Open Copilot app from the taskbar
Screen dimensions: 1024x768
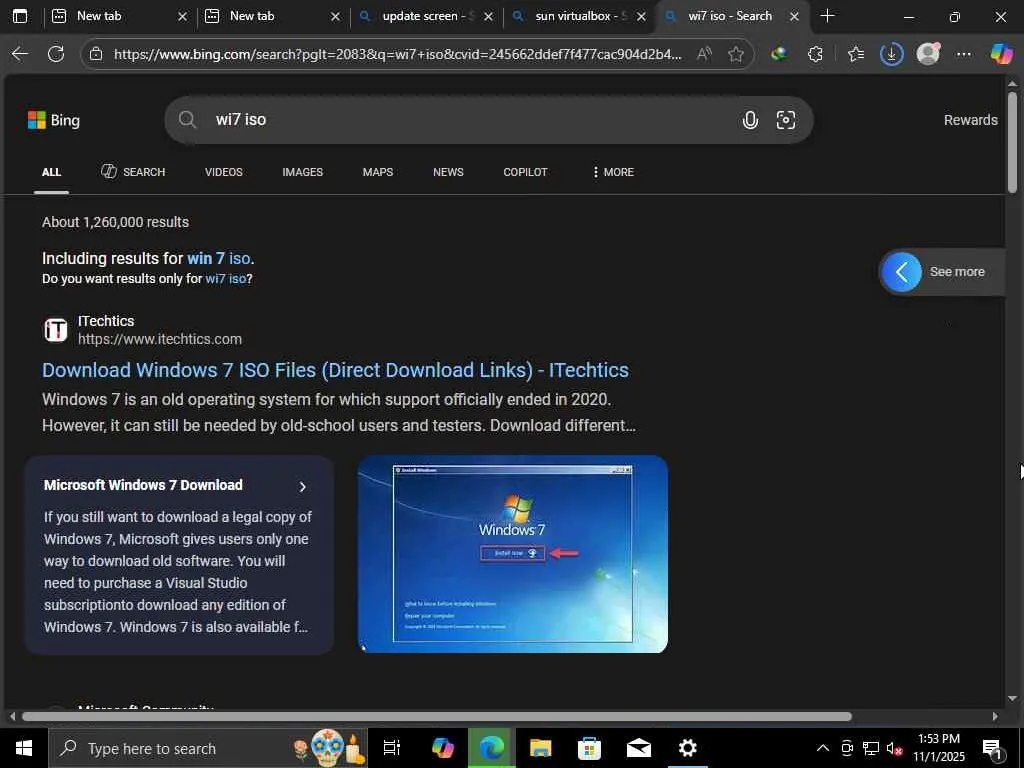[443, 748]
